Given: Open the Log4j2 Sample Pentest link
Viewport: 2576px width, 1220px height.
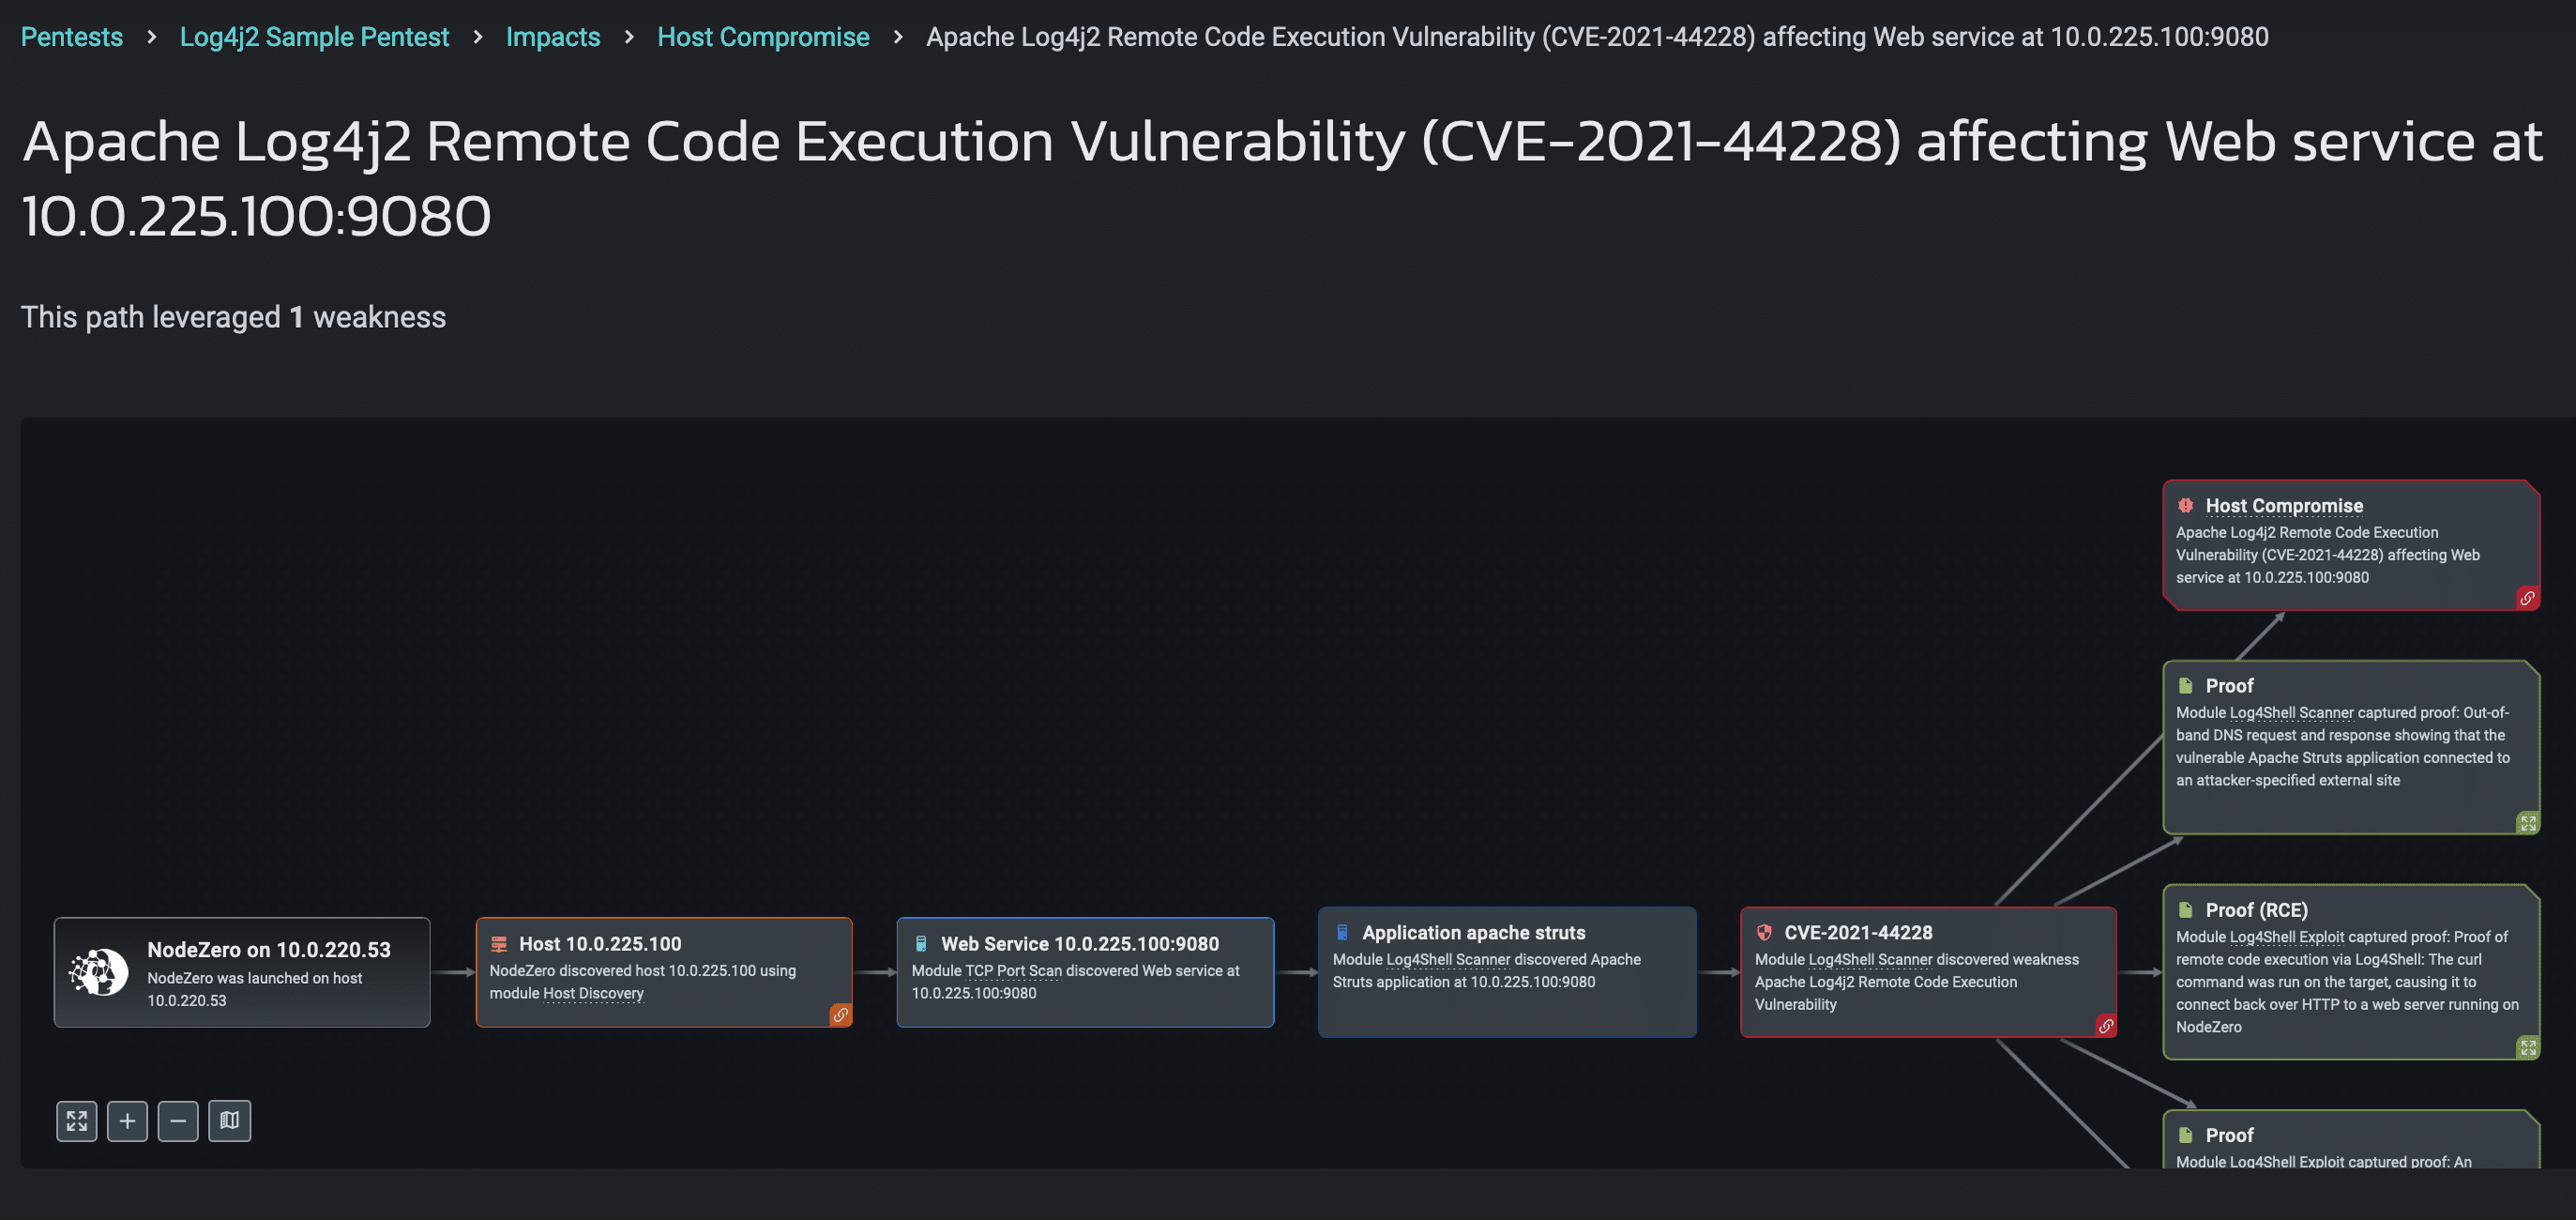Looking at the screenshot, I should click(314, 36).
